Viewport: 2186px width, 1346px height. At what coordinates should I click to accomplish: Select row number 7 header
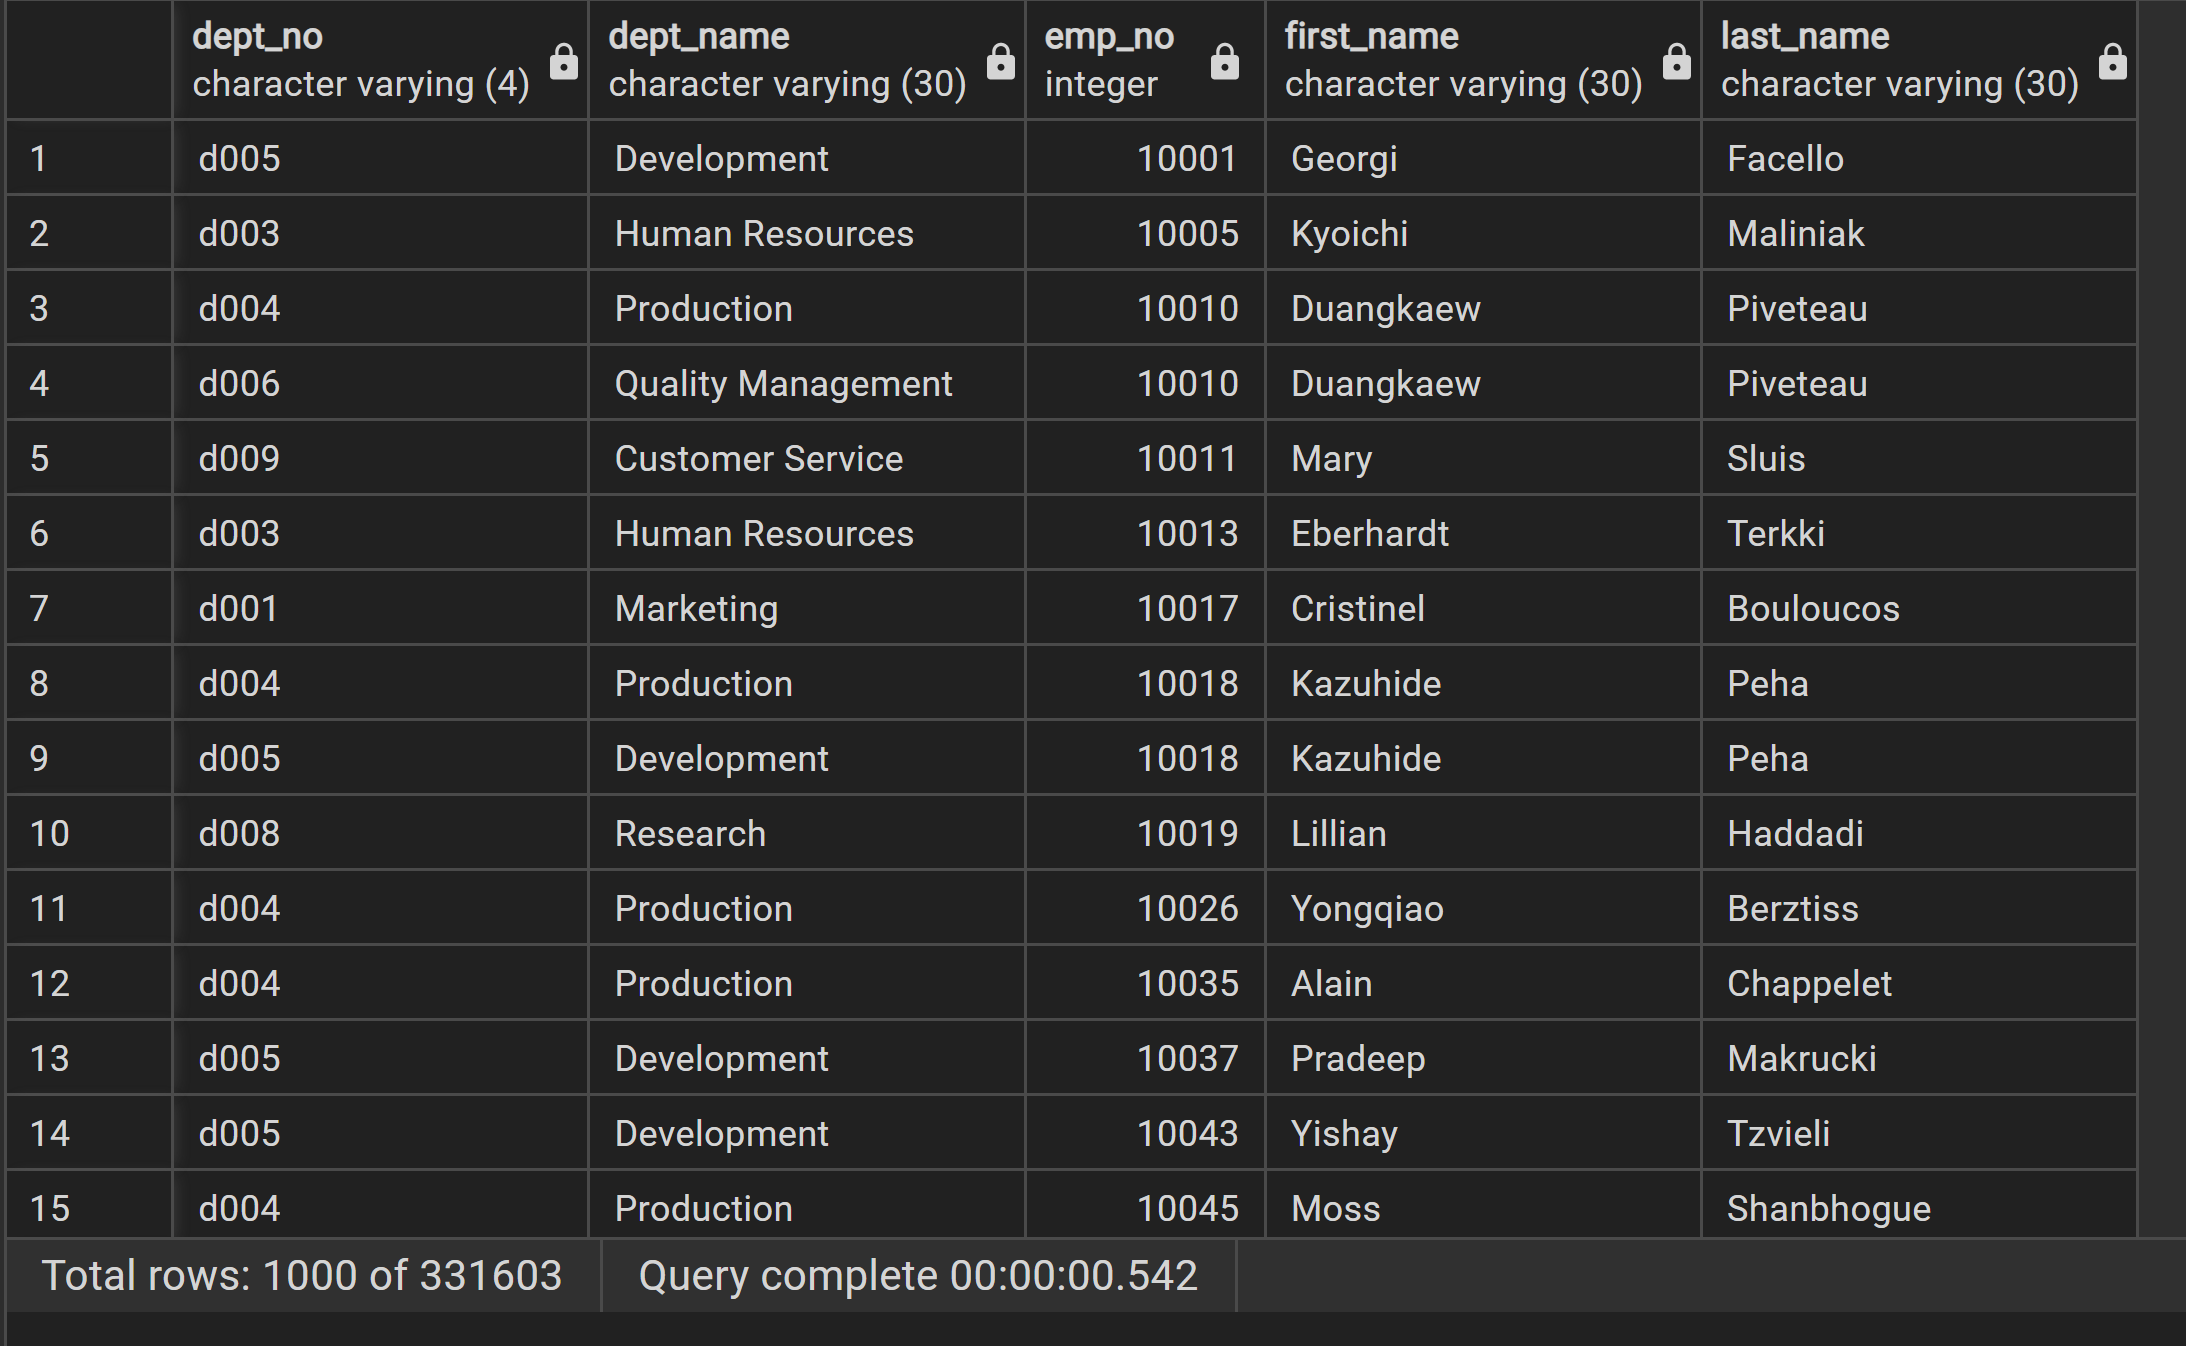tap(88, 608)
